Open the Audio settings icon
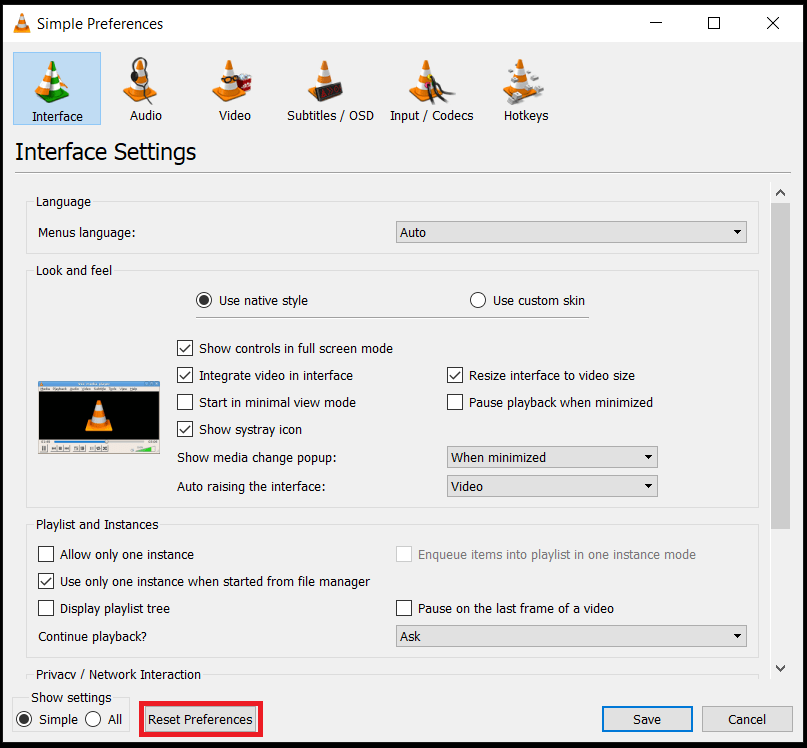Viewport: 807px width, 748px height. click(144, 88)
